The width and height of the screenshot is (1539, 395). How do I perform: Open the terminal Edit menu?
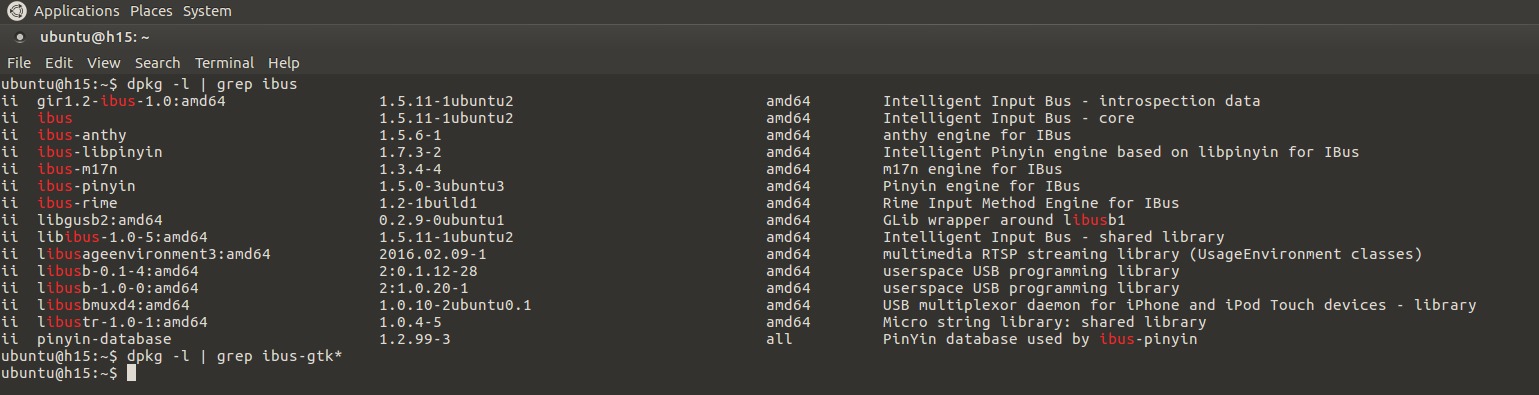coord(59,62)
